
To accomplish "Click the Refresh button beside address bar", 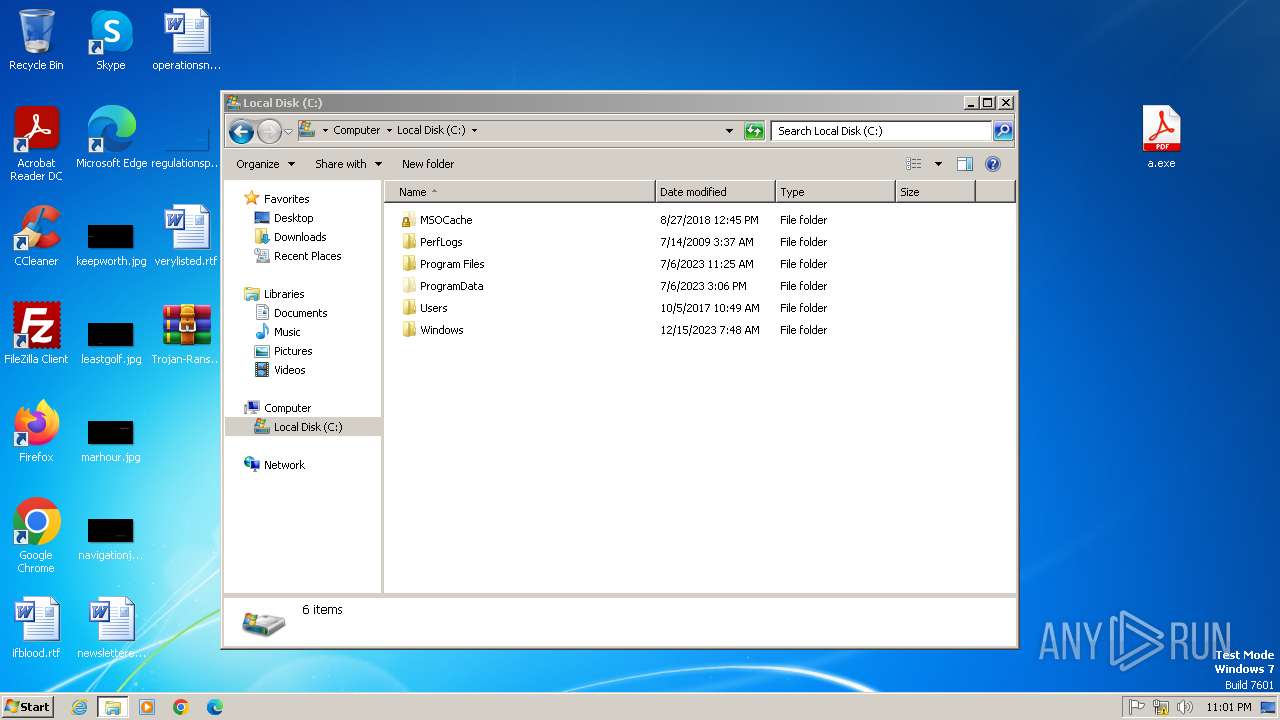I will (755, 131).
